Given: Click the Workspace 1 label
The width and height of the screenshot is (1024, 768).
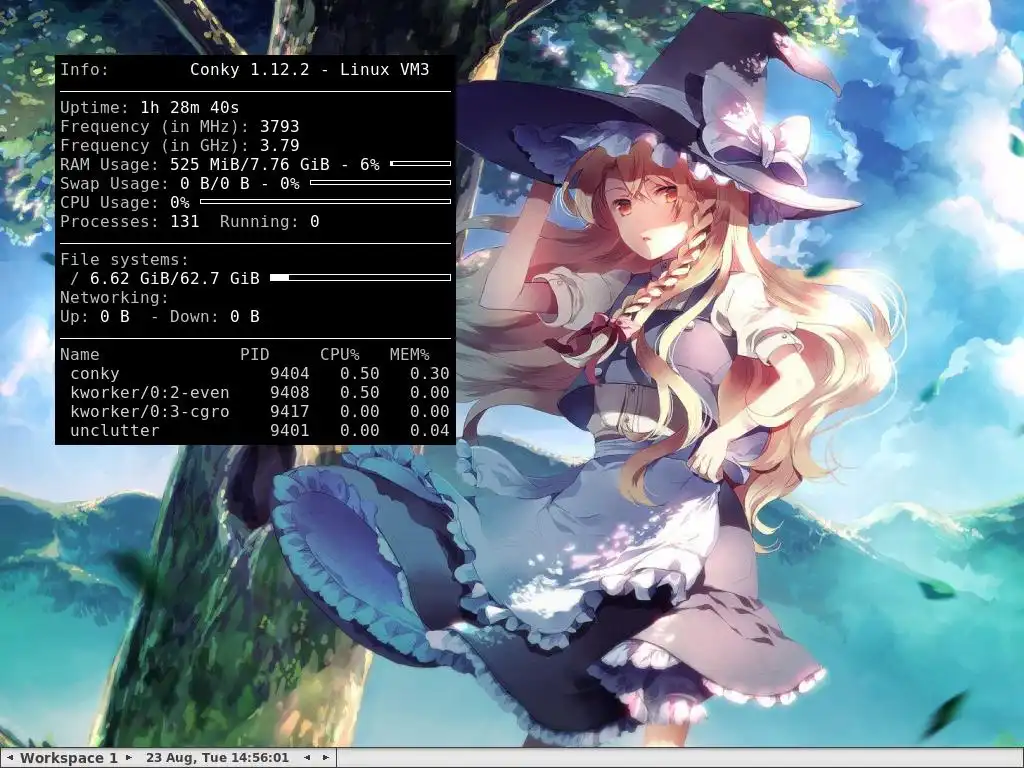Looking at the screenshot, I should 69,758.
